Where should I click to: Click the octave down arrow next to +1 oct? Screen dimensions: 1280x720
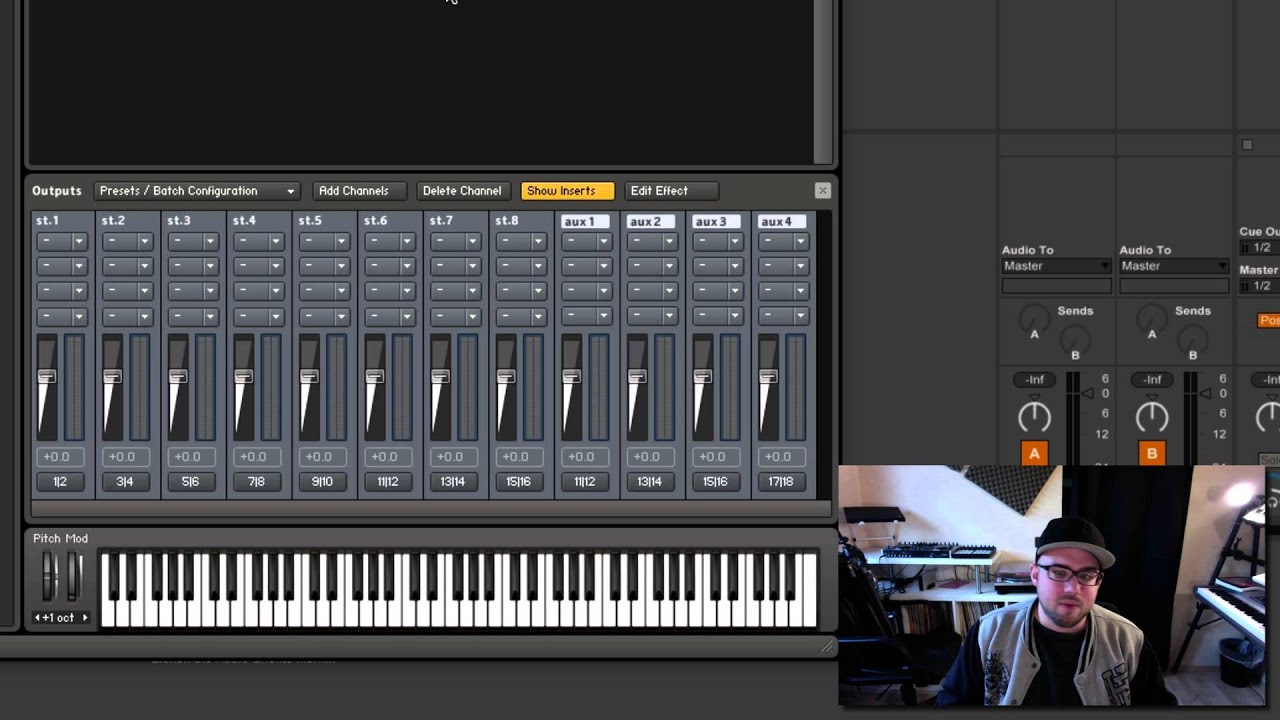38,618
